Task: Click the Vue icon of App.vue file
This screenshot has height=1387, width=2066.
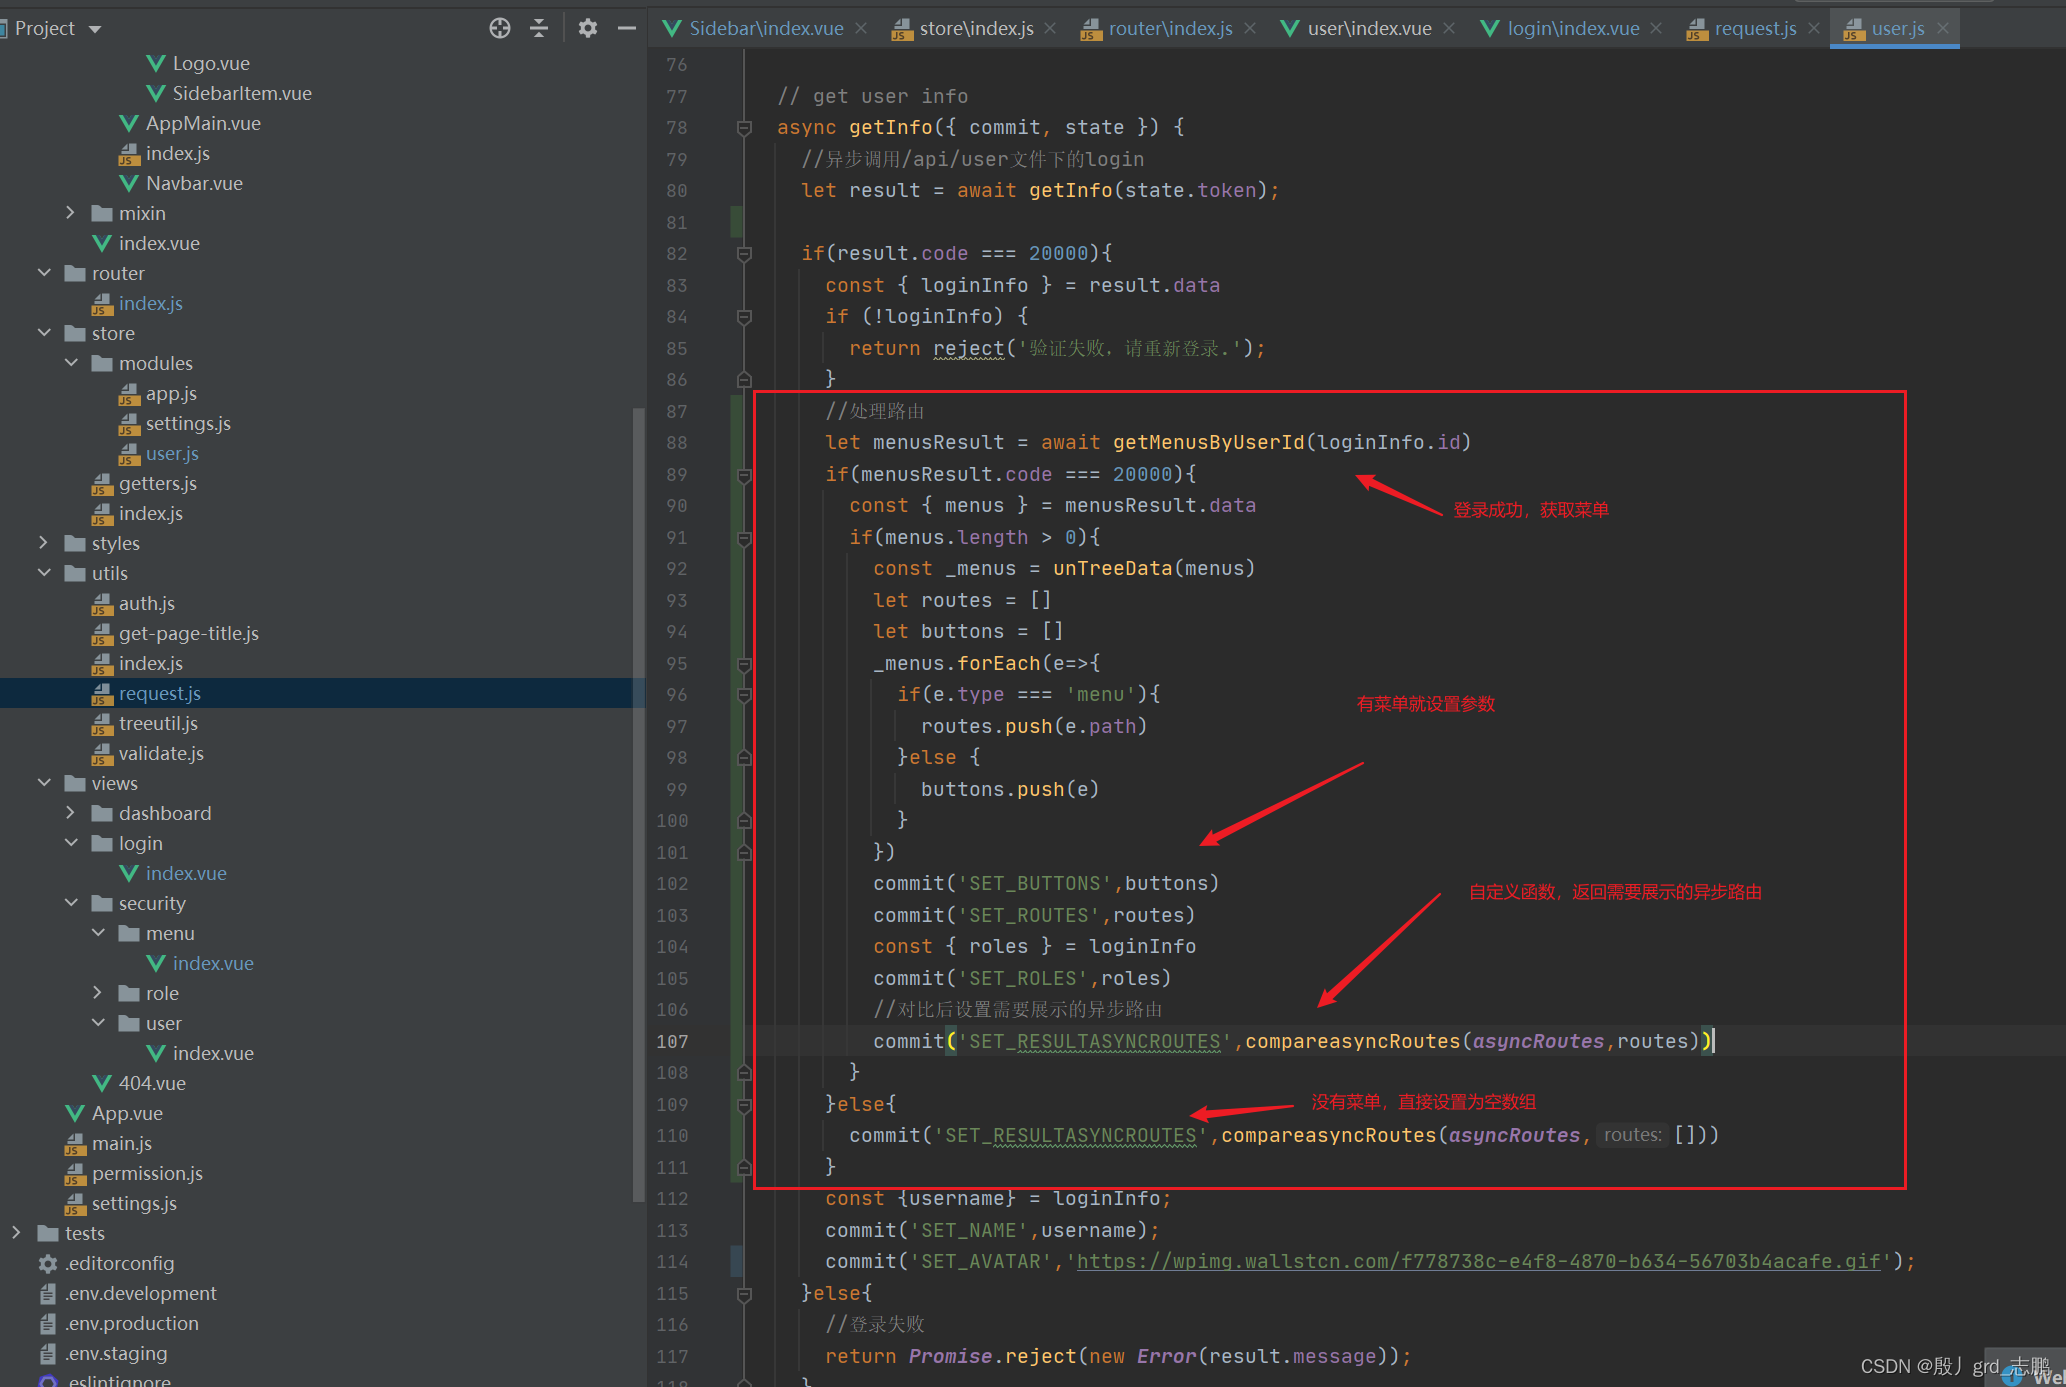Action: pyautogui.click(x=75, y=1113)
